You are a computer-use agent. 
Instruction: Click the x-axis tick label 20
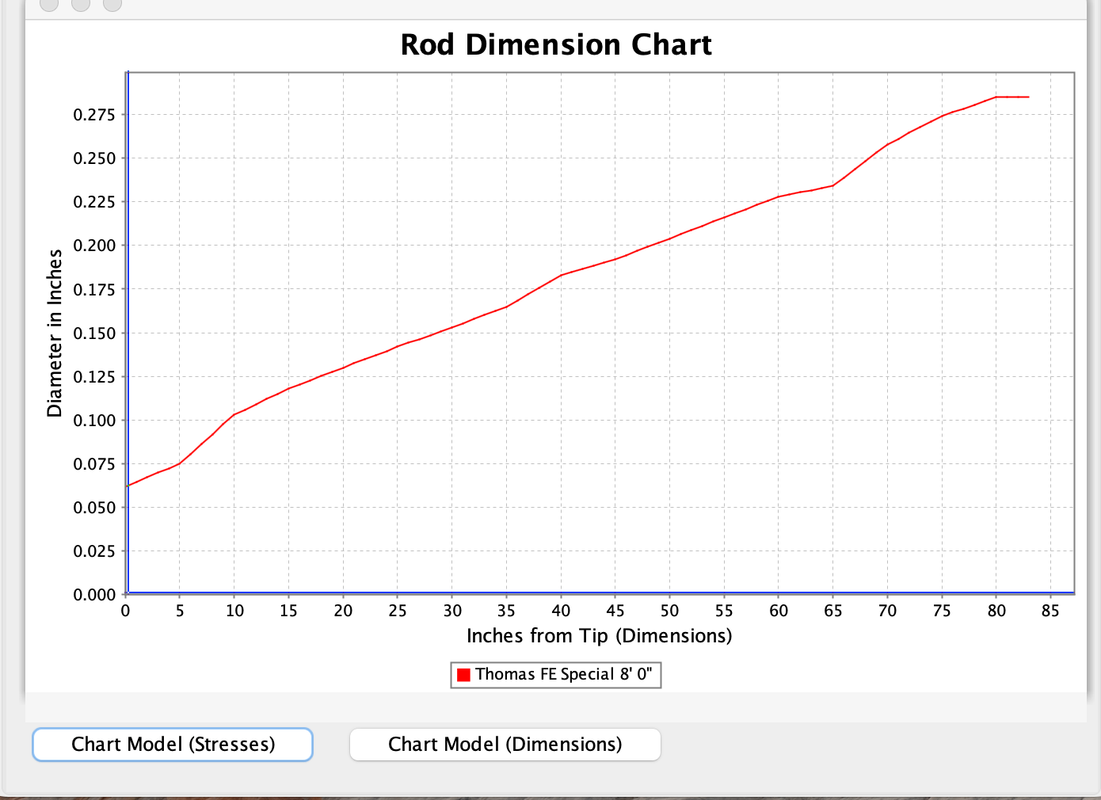pos(343,611)
